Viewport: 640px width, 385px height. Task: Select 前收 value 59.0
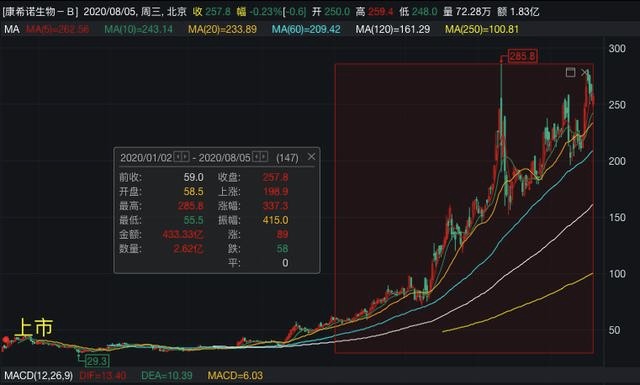point(193,177)
